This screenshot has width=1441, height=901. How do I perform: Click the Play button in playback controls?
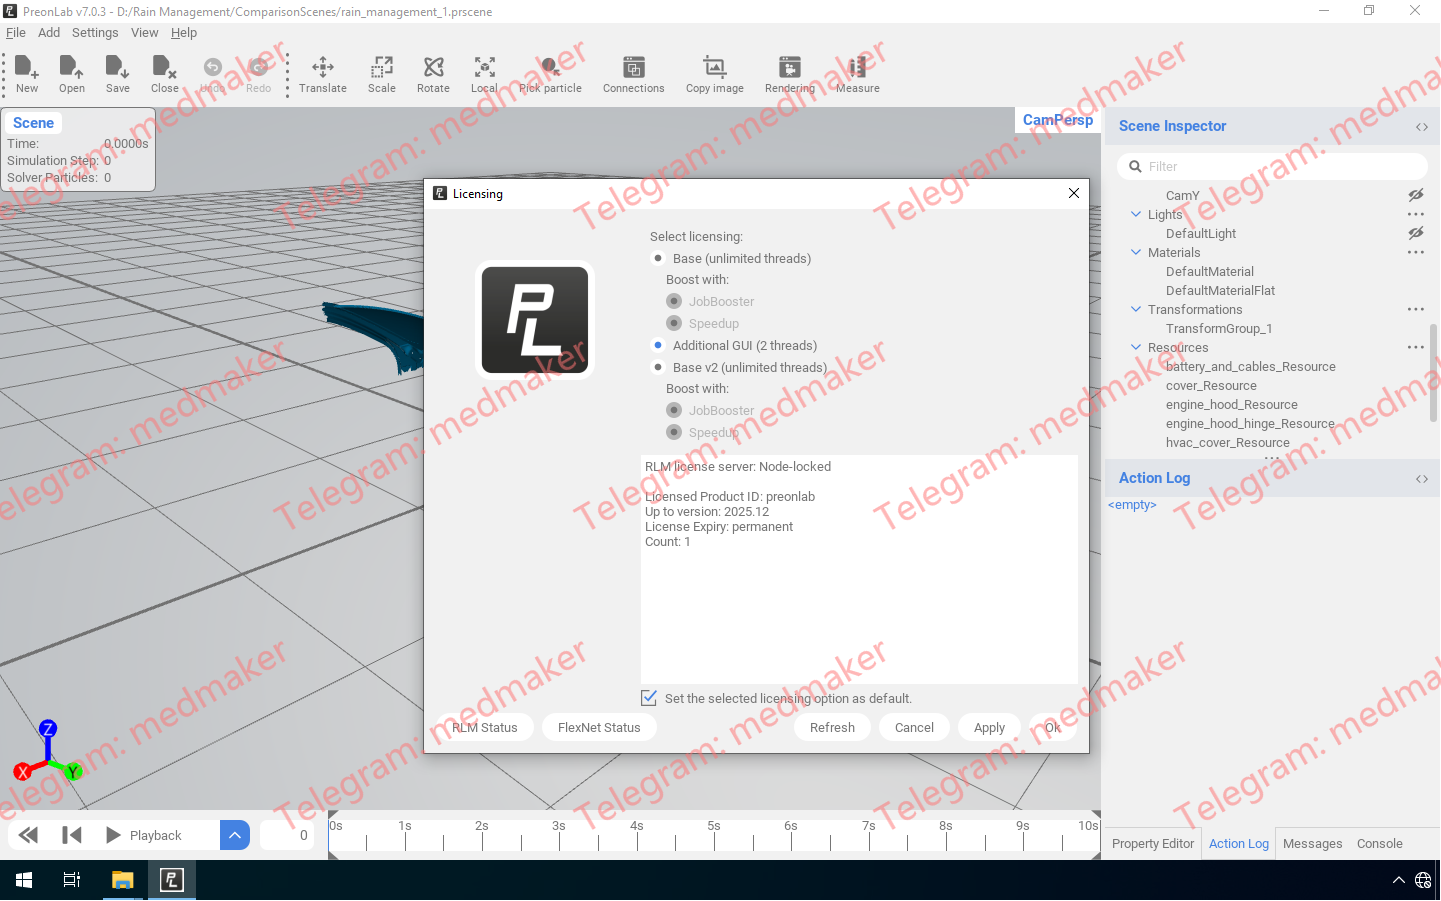click(112, 835)
